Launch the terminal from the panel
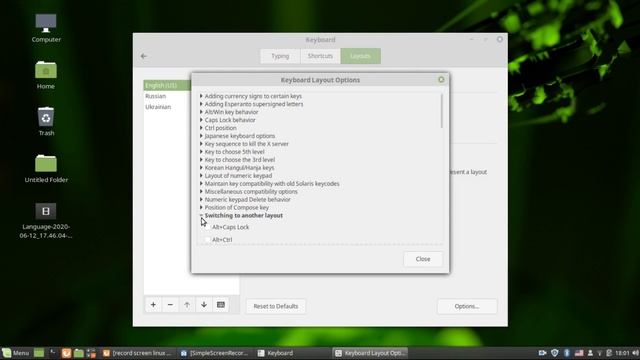The width and height of the screenshot is (640, 360). (x=52, y=353)
